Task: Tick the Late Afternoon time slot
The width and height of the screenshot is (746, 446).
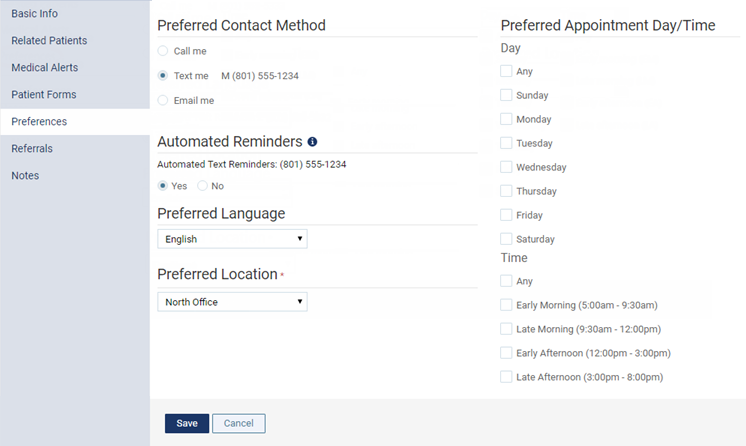Action: 506,377
